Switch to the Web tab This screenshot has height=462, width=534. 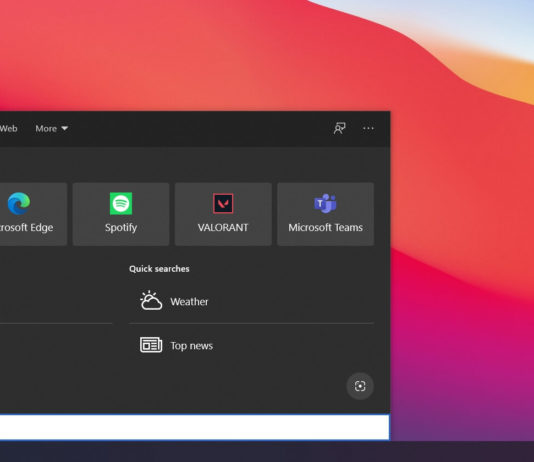9,129
